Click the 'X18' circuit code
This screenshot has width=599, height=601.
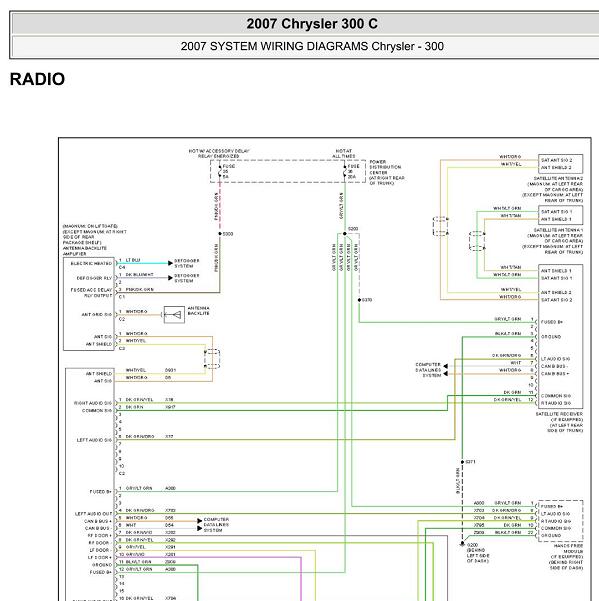[169, 400]
